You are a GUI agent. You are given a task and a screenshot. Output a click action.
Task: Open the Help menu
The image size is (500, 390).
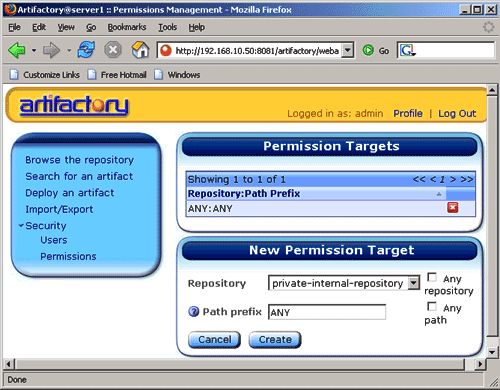tap(196, 27)
